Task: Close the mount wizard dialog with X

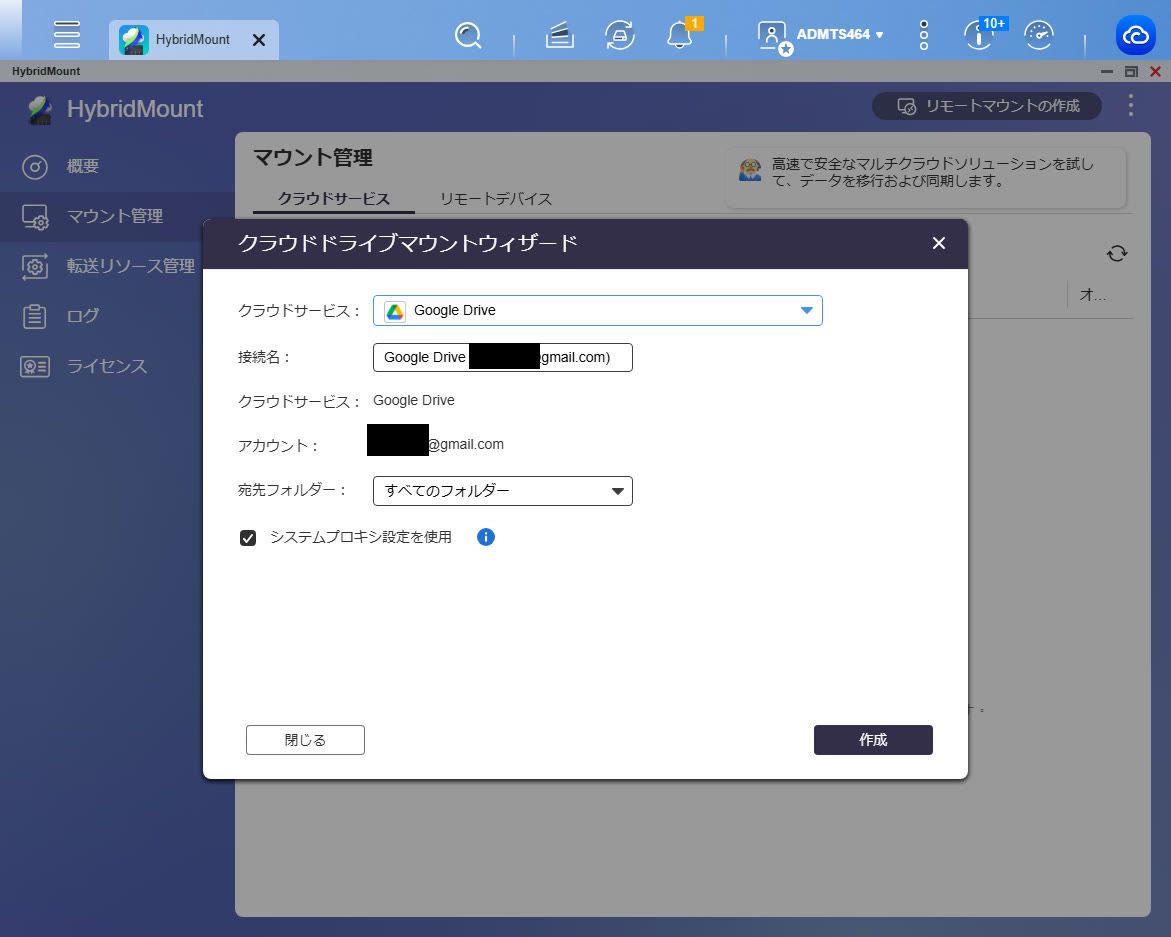Action: tap(938, 243)
